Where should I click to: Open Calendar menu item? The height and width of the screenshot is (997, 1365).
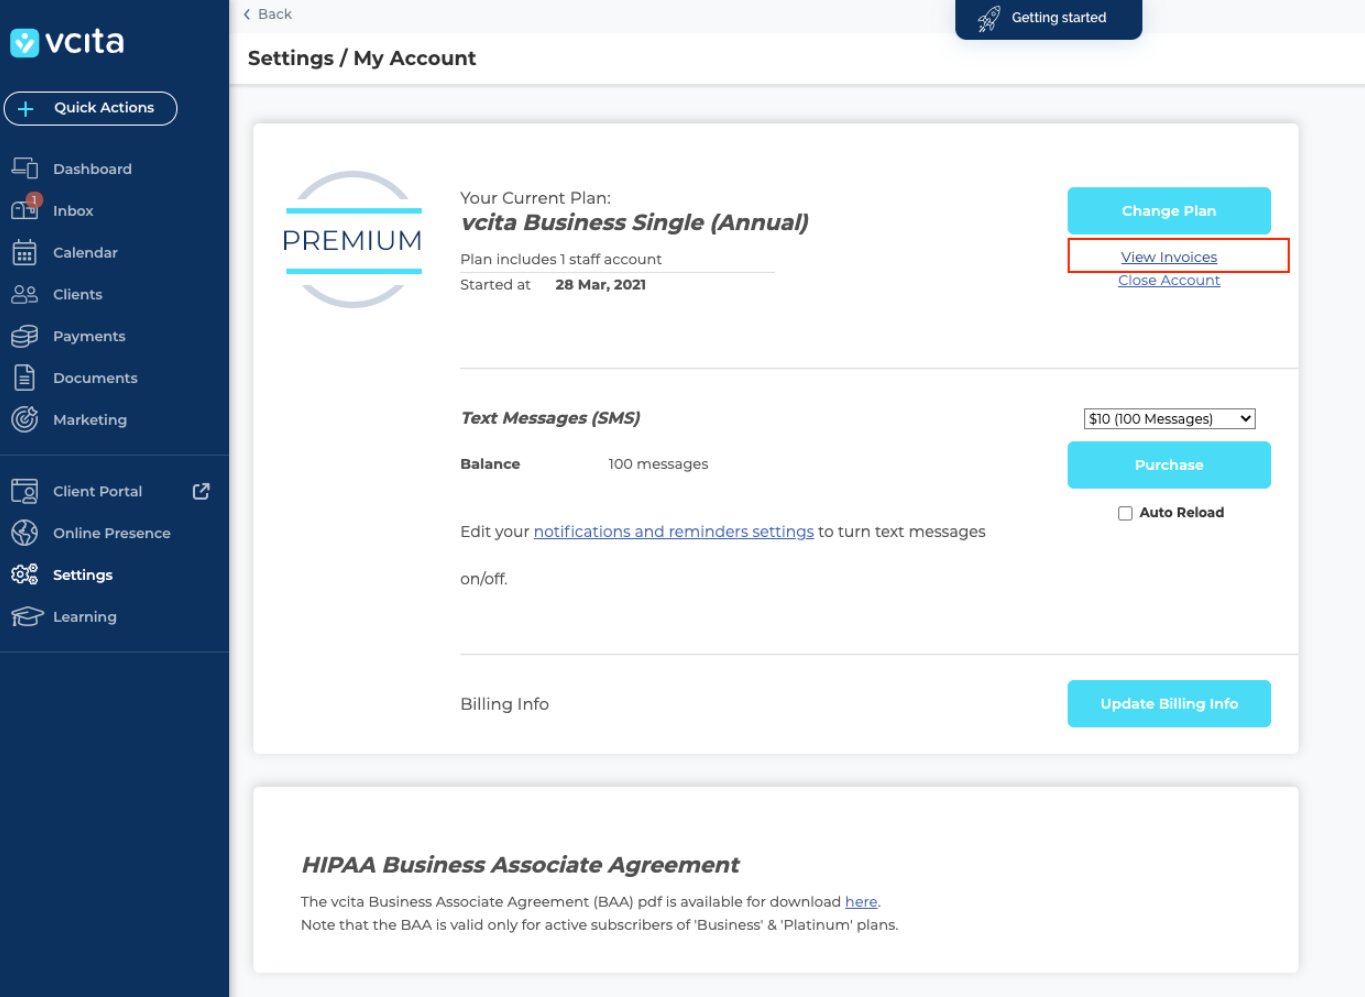(85, 253)
